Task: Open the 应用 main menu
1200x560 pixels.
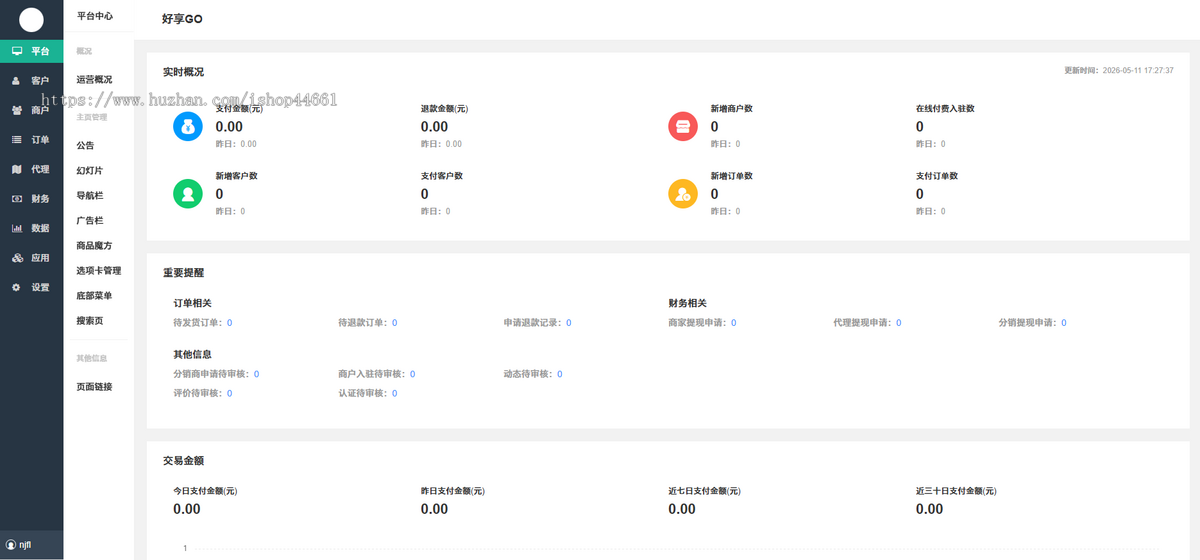Action: (x=32, y=258)
